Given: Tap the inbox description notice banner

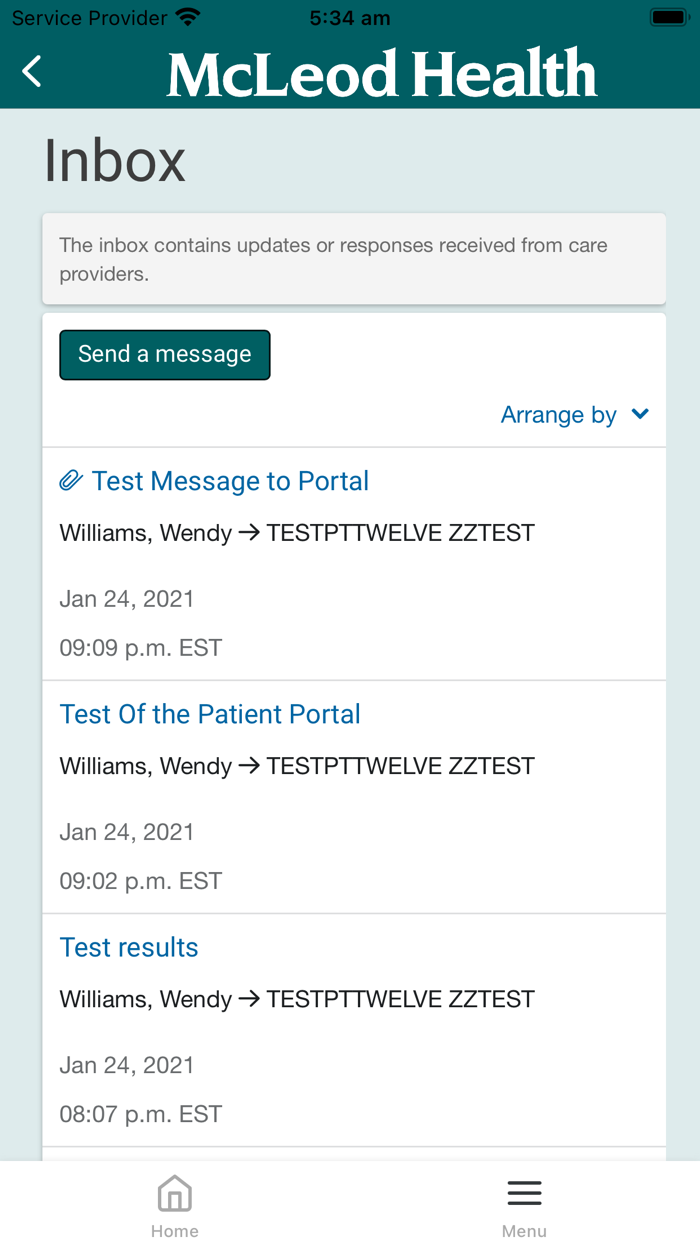Looking at the screenshot, I should point(354,258).
